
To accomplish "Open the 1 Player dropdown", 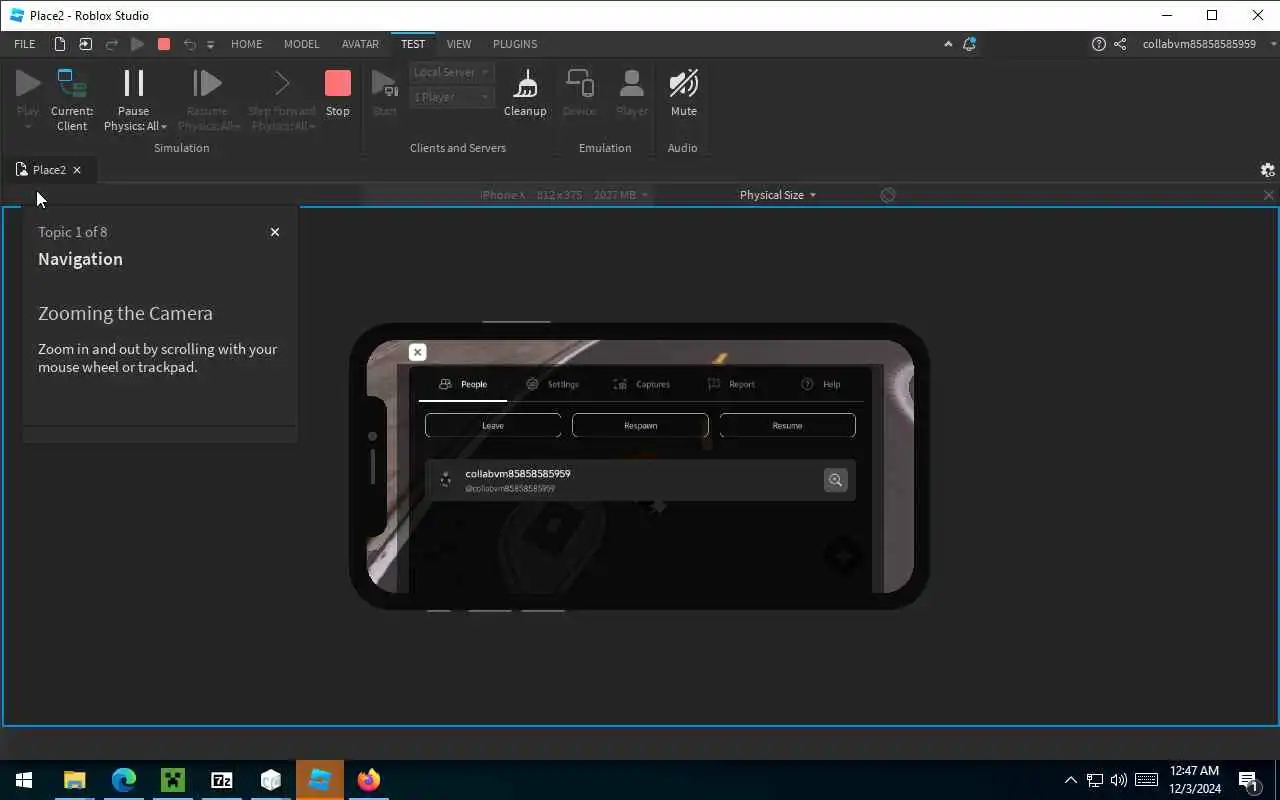I will [x=451, y=97].
